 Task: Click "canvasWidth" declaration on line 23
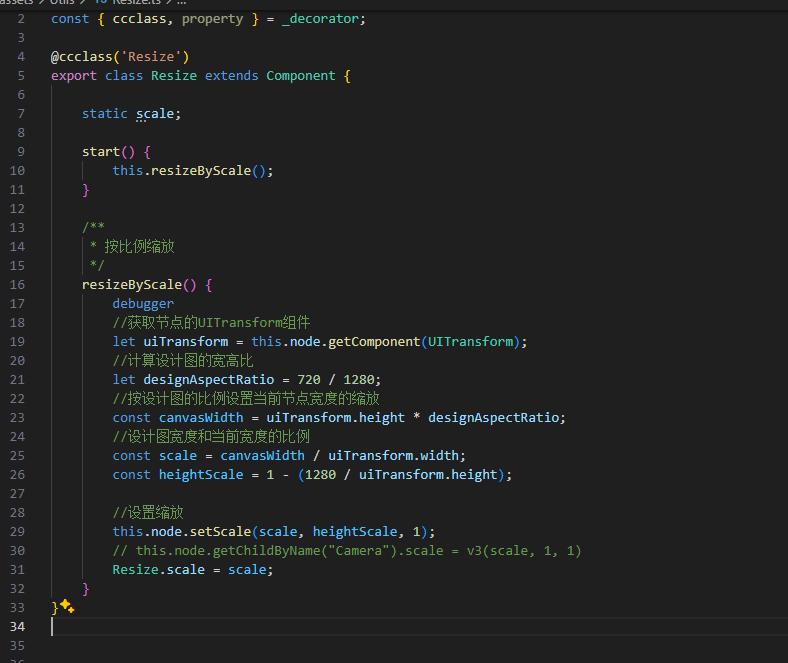pos(201,418)
